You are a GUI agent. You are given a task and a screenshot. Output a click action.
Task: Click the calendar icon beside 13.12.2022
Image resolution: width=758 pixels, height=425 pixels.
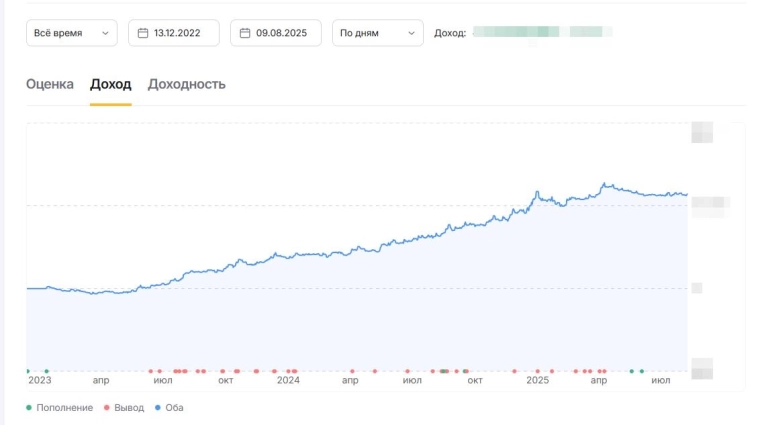[143, 33]
